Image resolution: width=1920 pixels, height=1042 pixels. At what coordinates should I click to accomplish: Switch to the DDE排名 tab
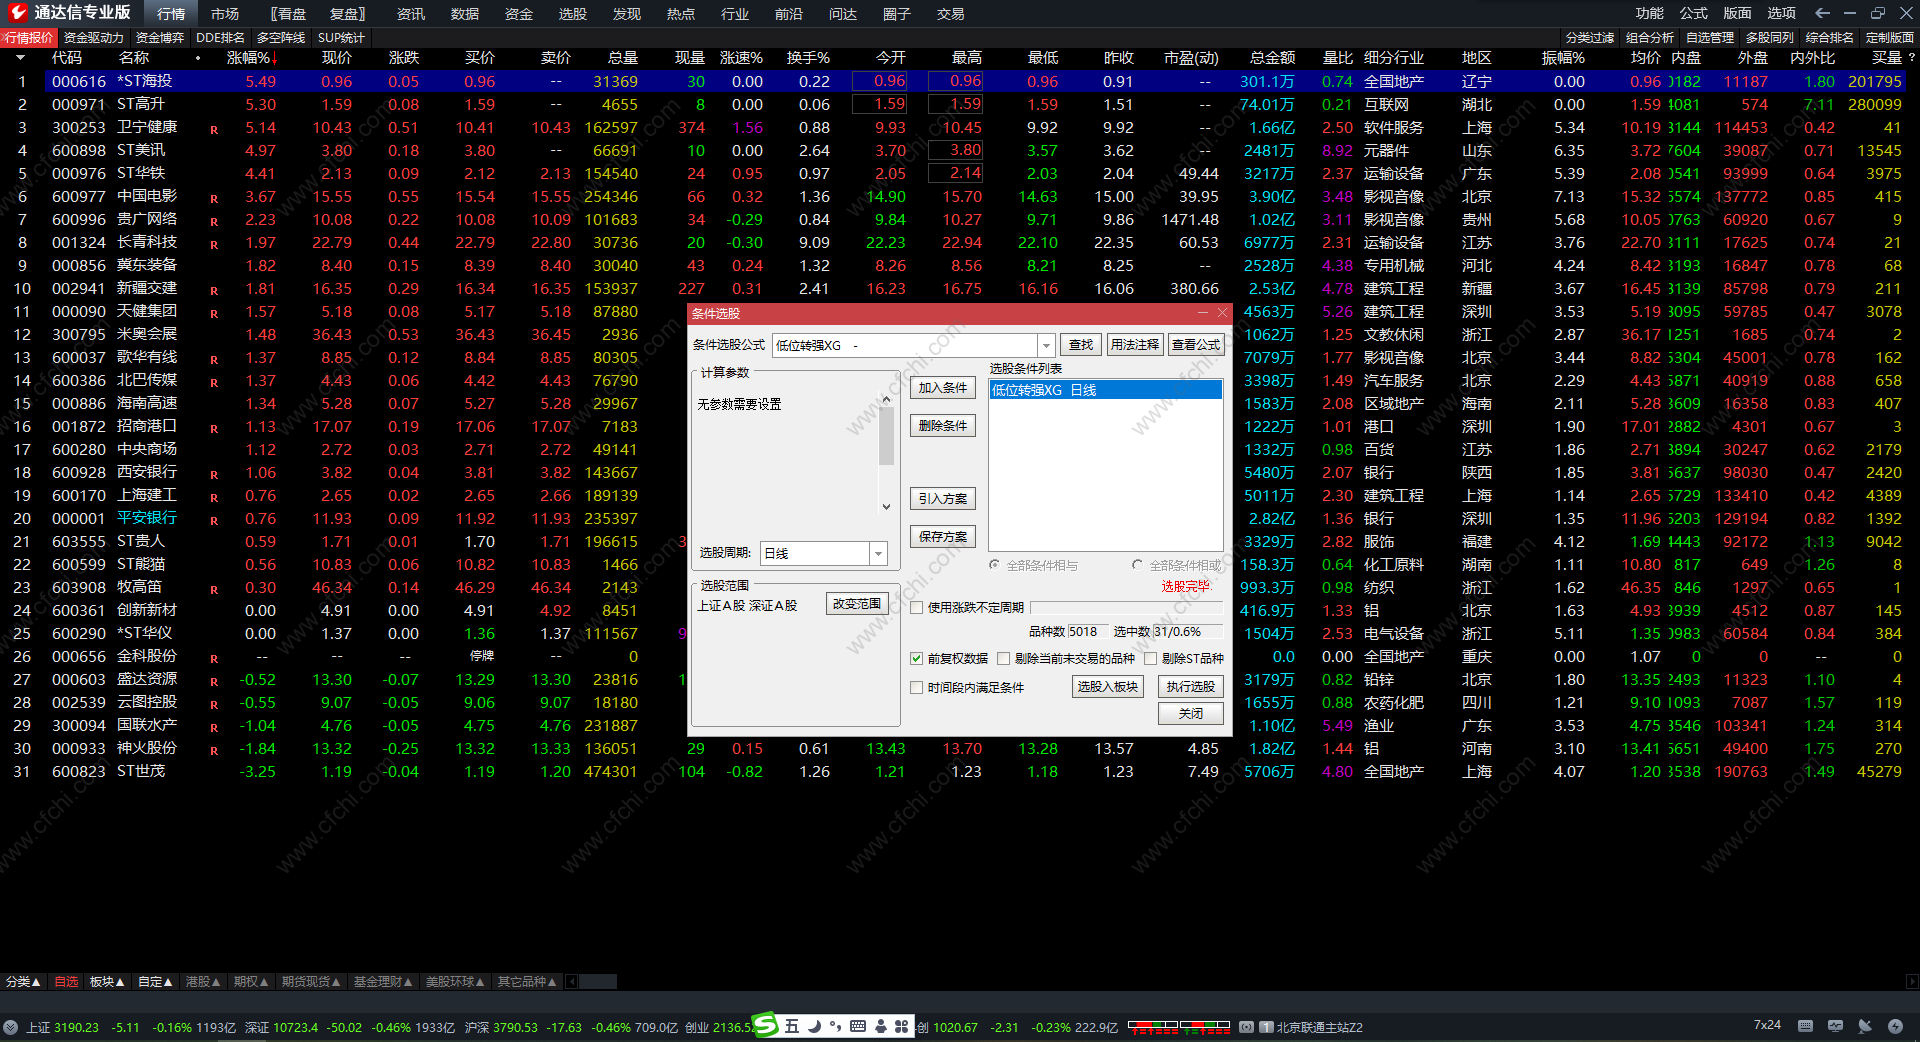click(x=220, y=38)
